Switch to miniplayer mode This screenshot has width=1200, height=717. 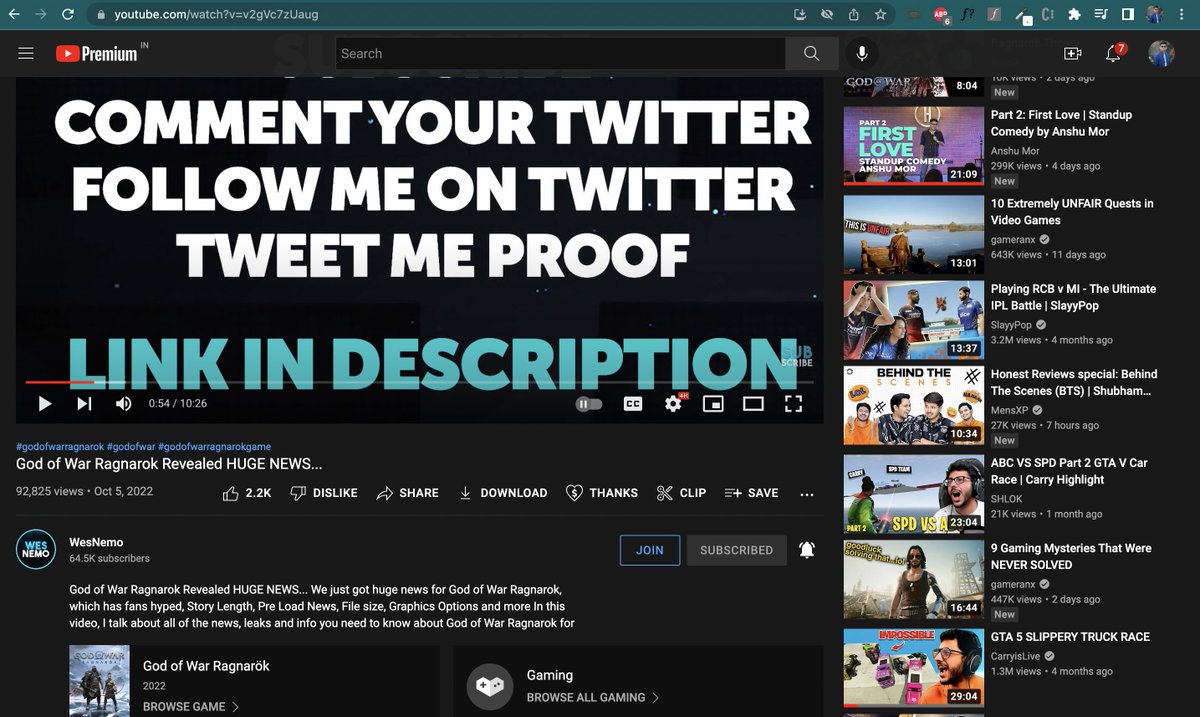(713, 404)
